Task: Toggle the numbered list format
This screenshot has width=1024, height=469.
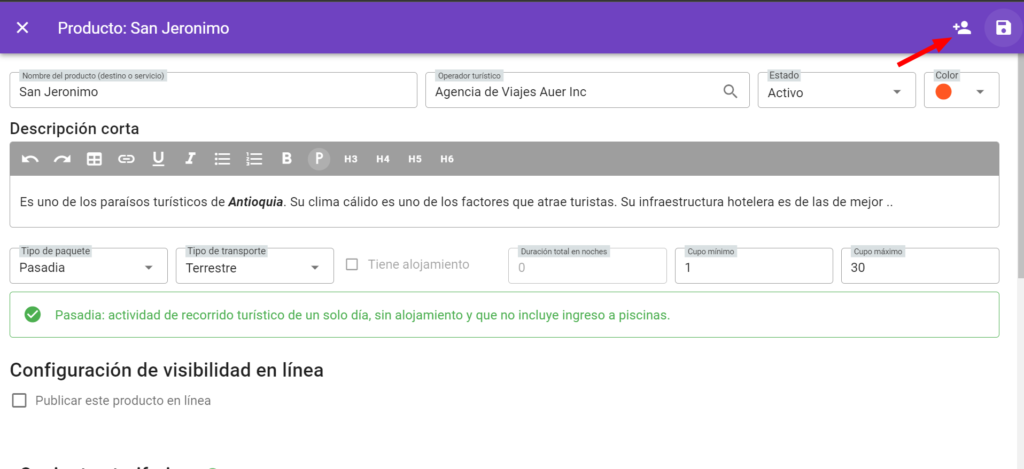Action: click(254, 159)
